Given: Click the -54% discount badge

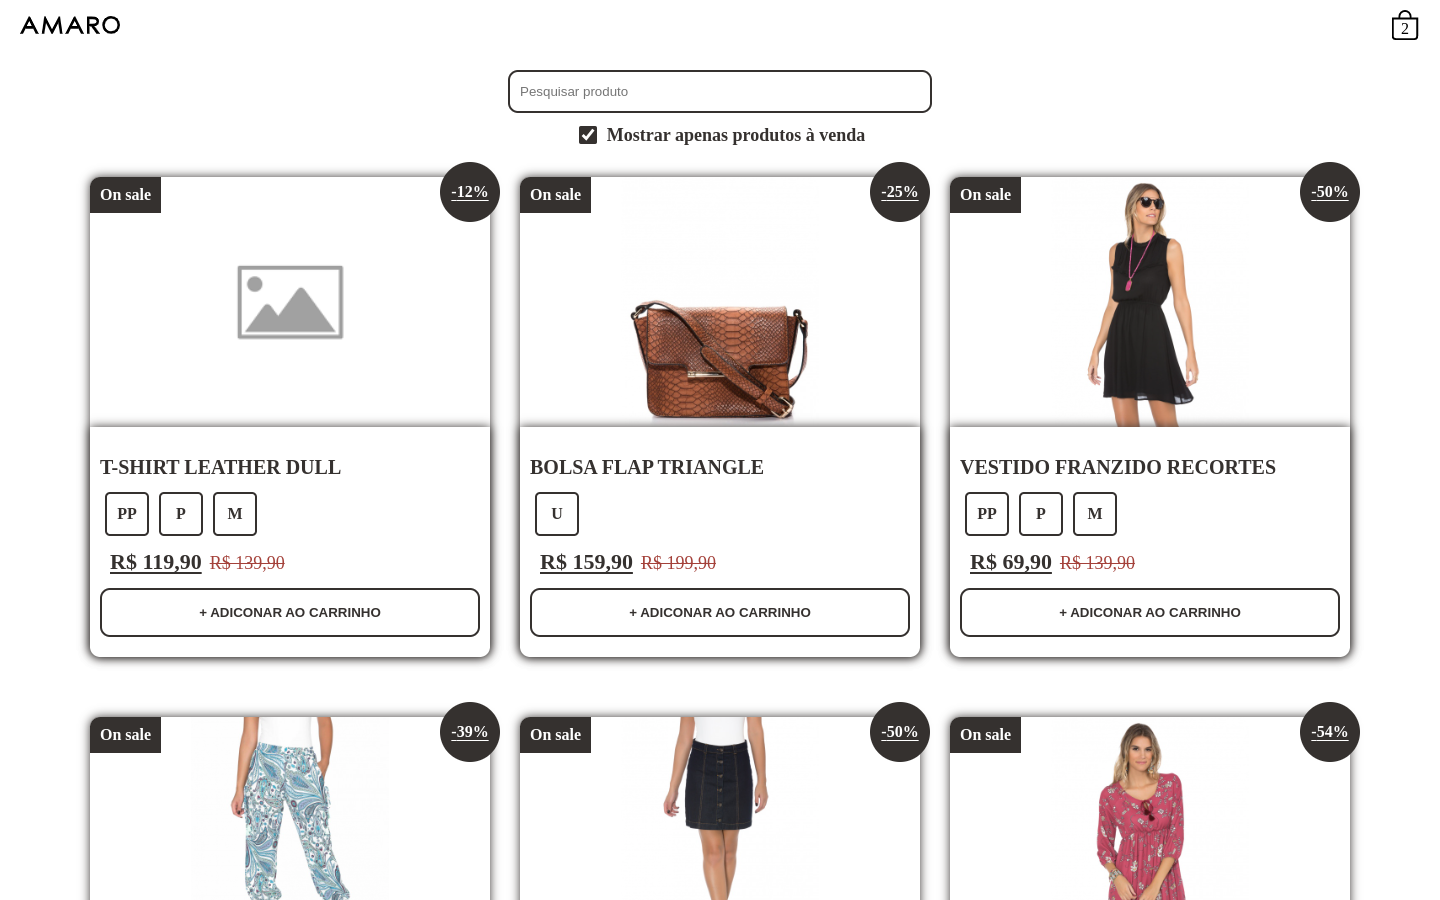Looking at the screenshot, I should [1330, 732].
